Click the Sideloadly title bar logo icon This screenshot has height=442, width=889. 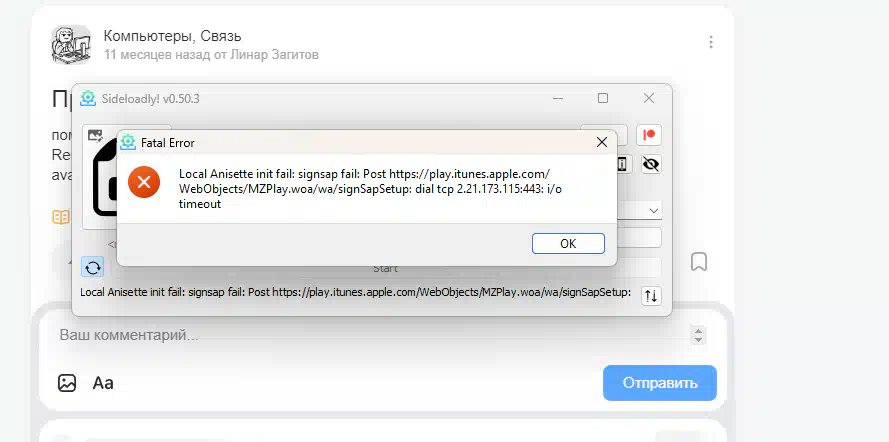[x=88, y=99]
